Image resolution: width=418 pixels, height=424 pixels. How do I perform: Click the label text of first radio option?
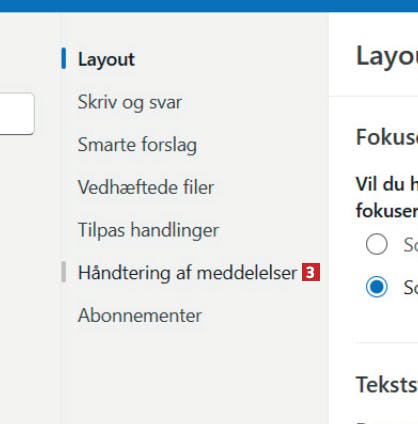click(x=411, y=245)
